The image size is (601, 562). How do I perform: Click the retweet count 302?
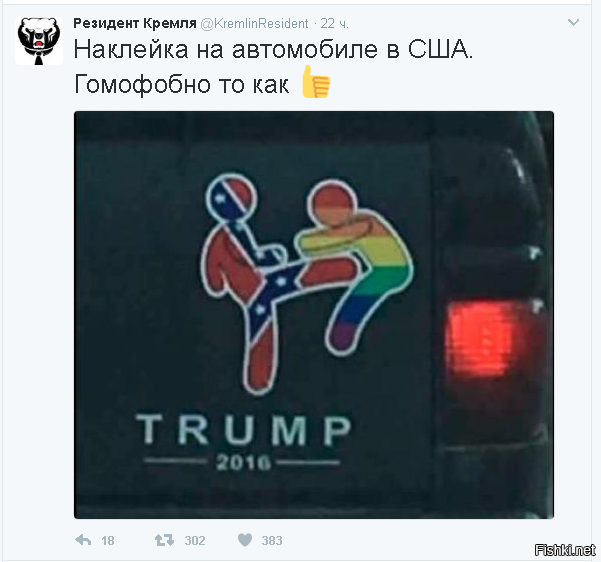tap(195, 541)
